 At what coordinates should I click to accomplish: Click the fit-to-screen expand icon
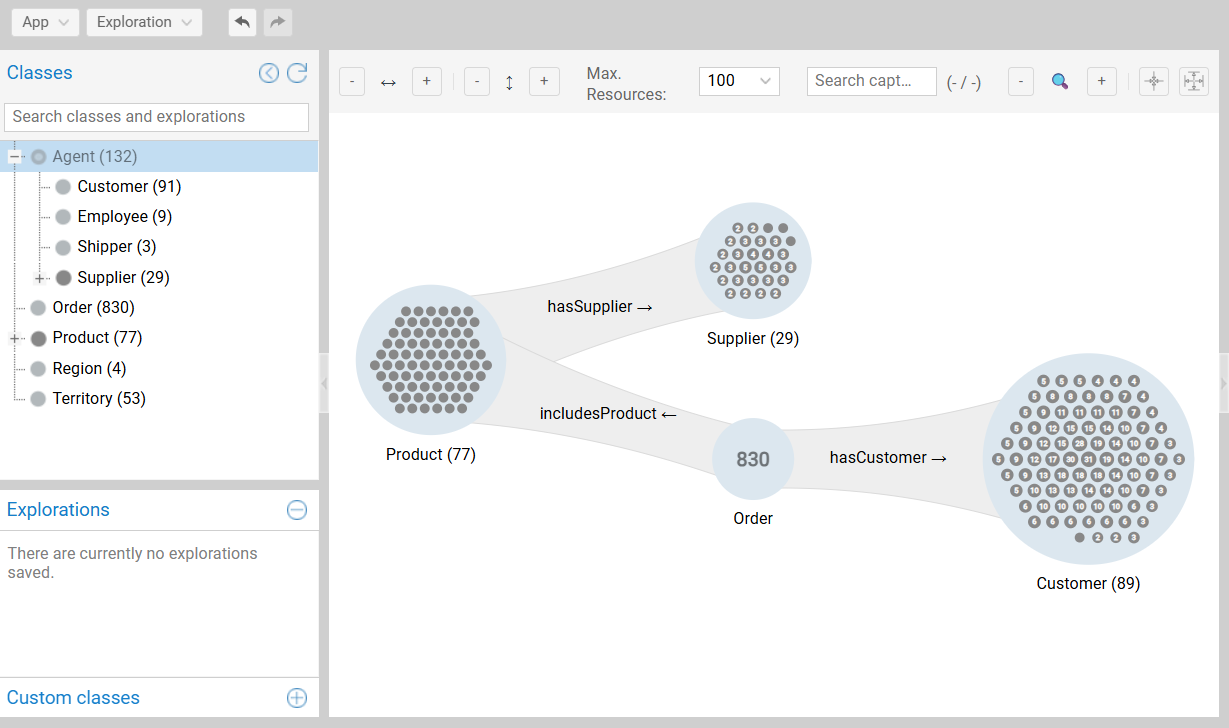(x=1193, y=82)
